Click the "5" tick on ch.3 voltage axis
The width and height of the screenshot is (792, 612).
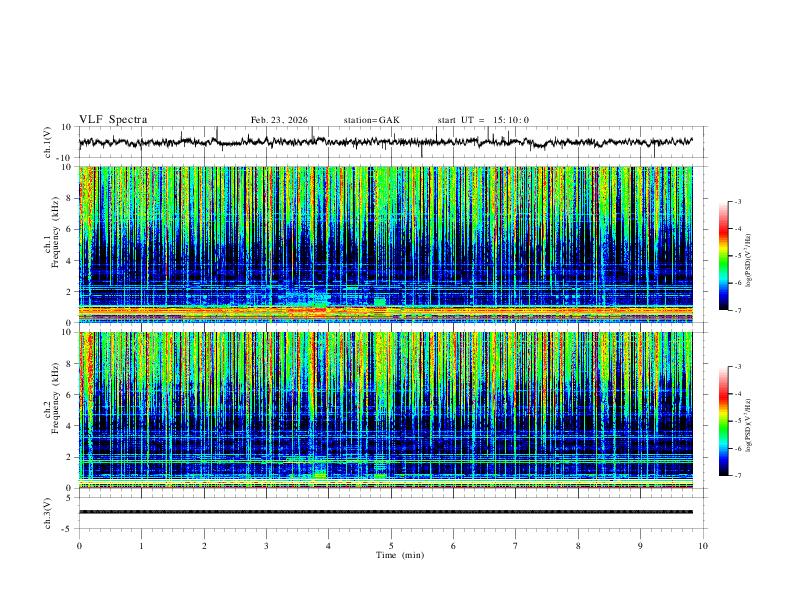coord(69,498)
